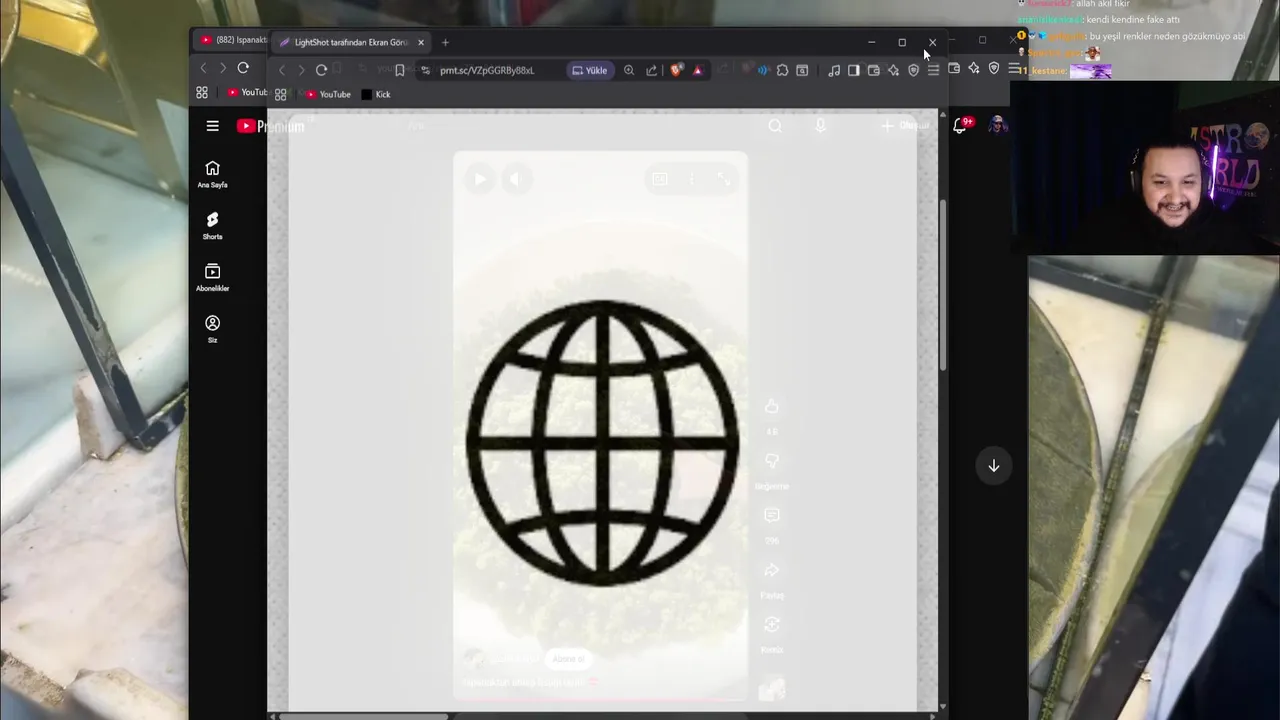Minimize the front LightShot window

tap(871, 42)
